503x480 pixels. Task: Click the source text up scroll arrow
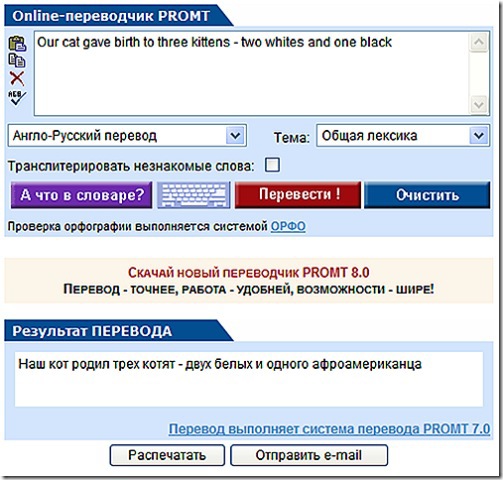pyautogui.click(x=479, y=42)
